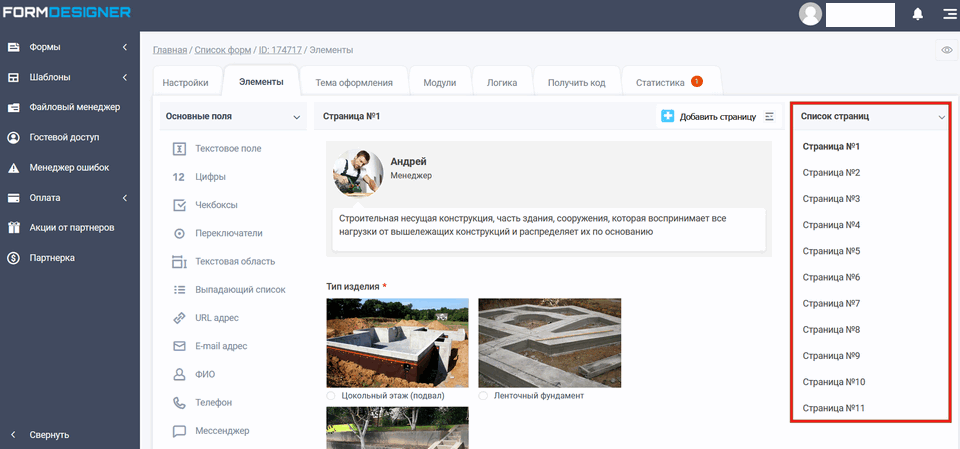Select Страница №5 in page list
The width and height of the screenshot is (960, 449).
831,251
